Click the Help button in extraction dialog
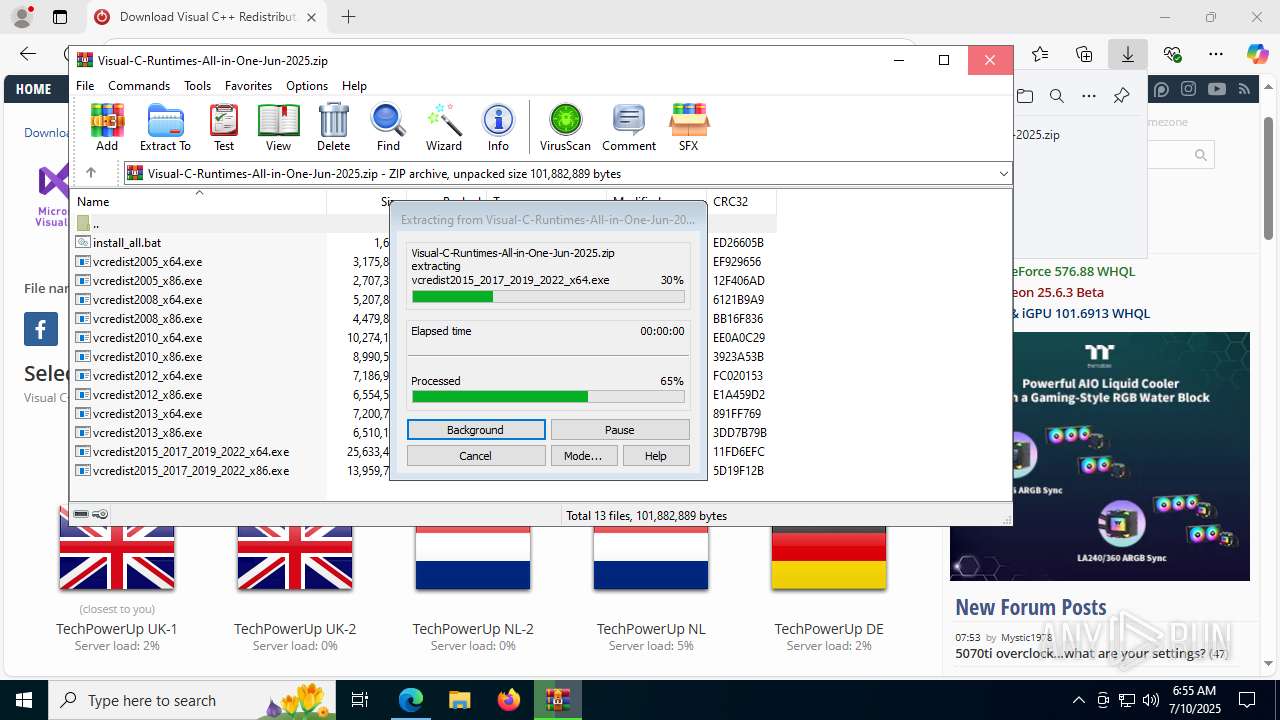 click(655, 456)
